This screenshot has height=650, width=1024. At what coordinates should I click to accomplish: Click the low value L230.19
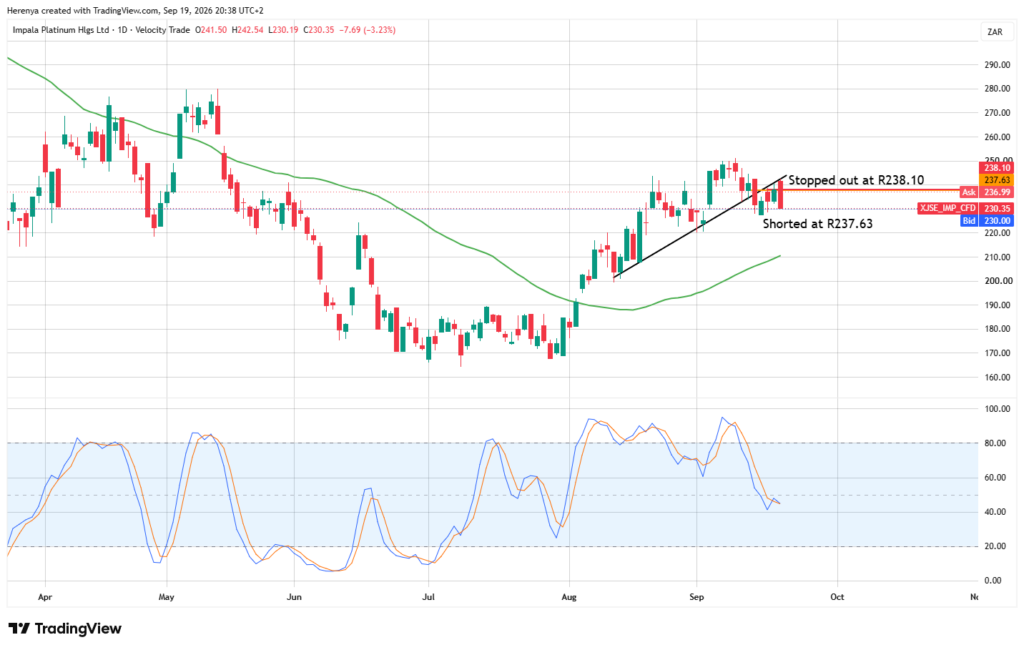tap(283, 30)
